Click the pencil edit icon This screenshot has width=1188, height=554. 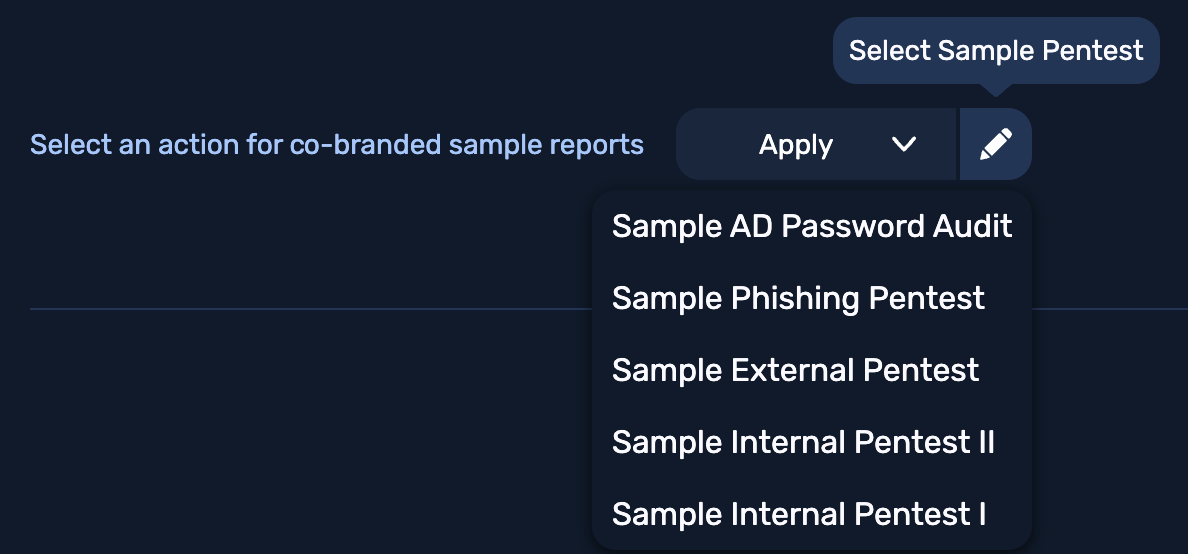[995, 145]
